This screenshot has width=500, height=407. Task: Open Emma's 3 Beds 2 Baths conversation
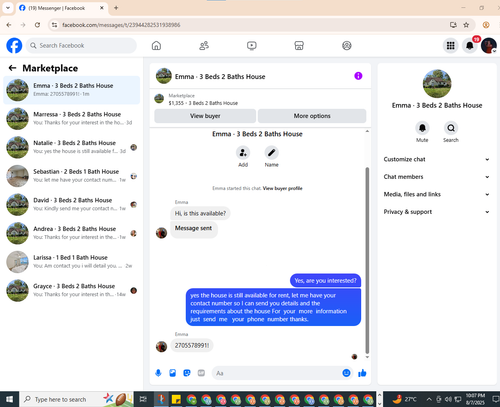(x=72, y=90)
